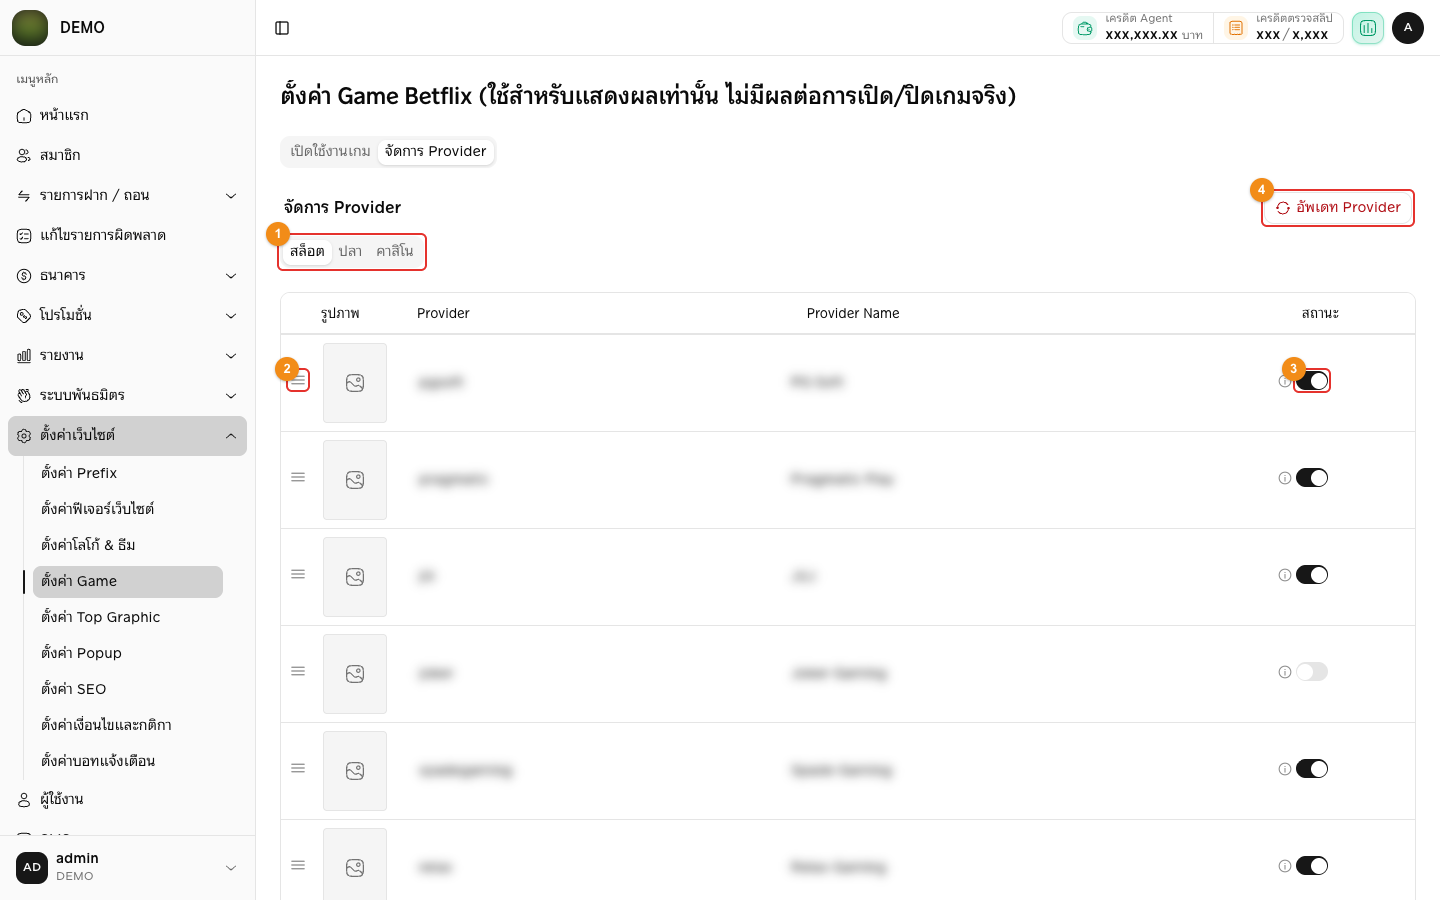Click the fourth provider row's image placeholder
1440x900 pixels.
coord(355,674)
